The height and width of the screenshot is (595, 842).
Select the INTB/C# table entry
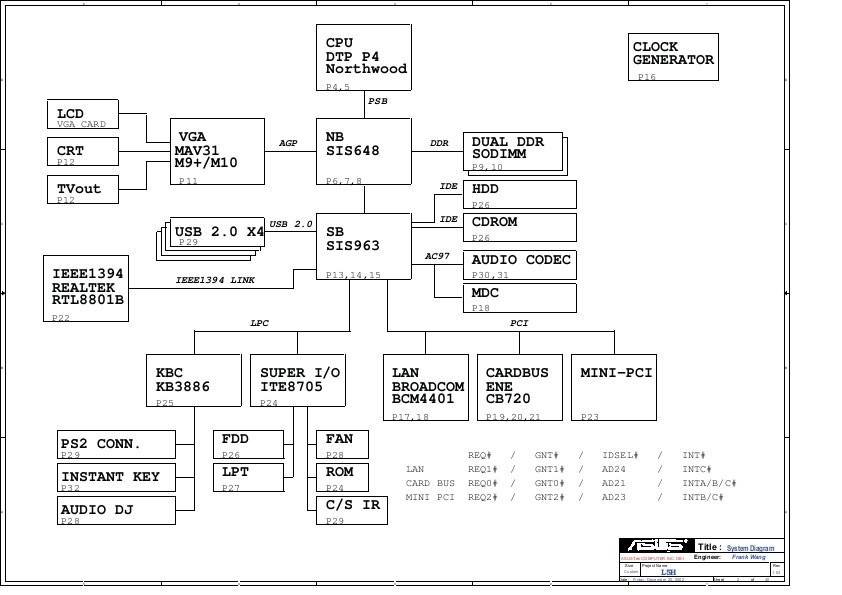coord(703,497)
